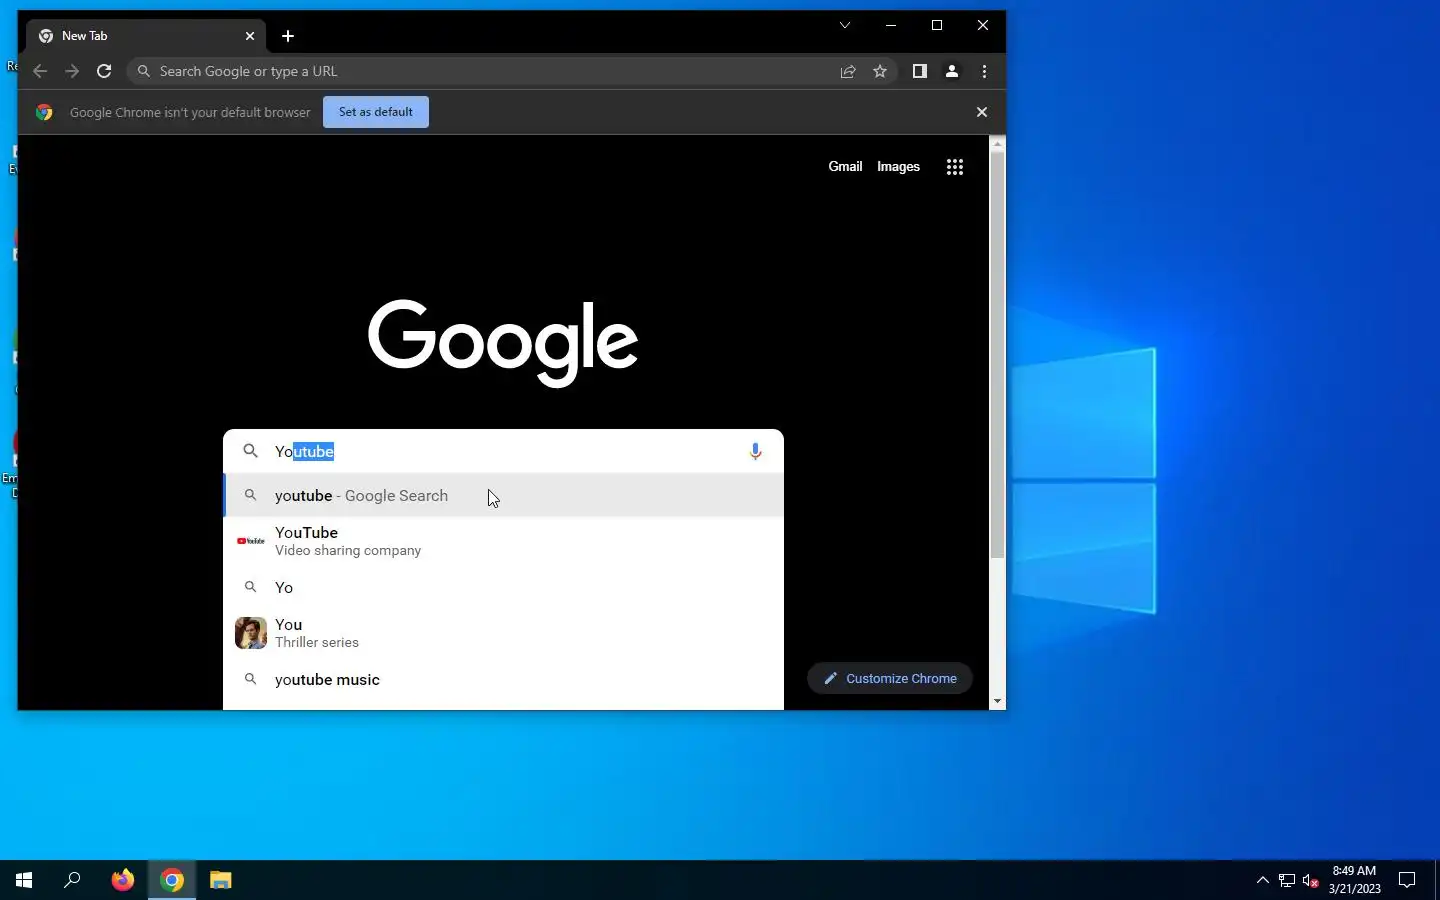Click Customize Chrome button
This screenshot has width=1440, height=900.
tap(890, 678)
